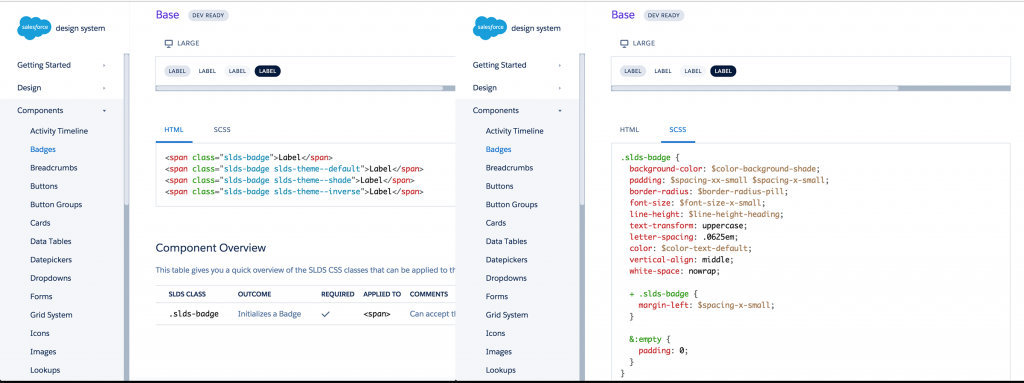The image size is (1024, 383).
Task: Open the HTML tab in the left page
Action: (x=174, y=130)
